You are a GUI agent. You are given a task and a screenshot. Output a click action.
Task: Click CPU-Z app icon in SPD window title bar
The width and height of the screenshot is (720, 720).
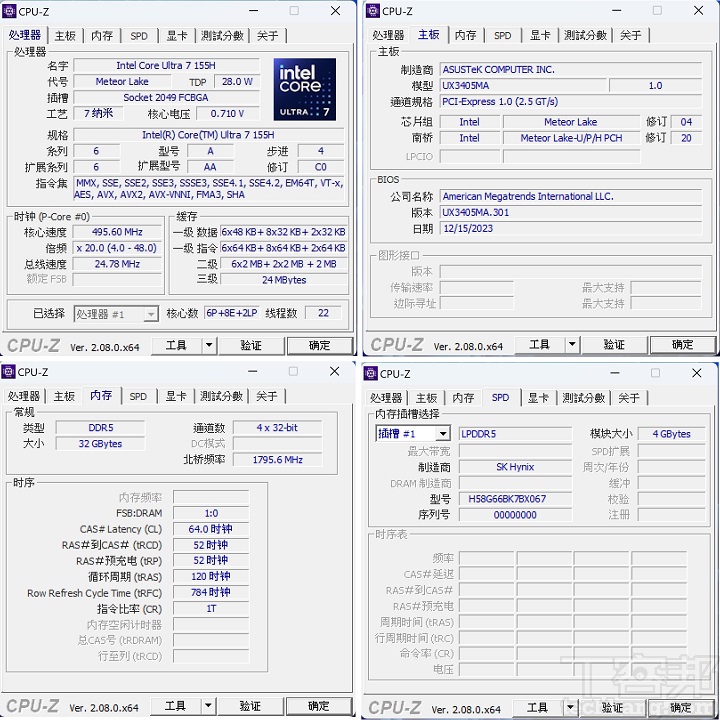(x=371, y=373)
